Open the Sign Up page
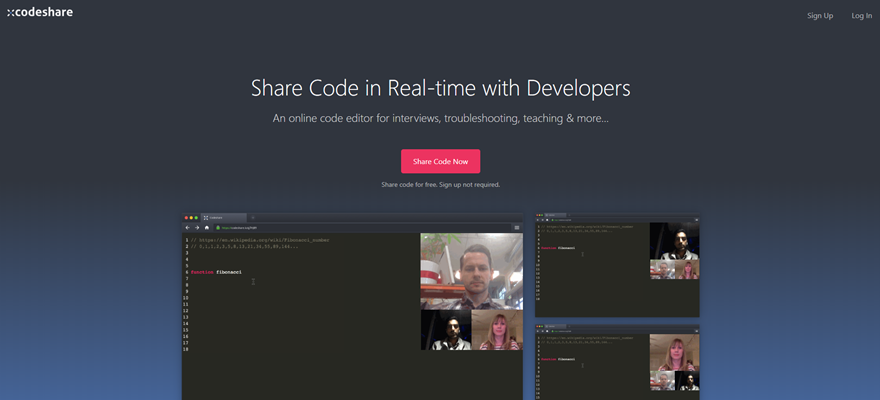Viewport: 880px width, 400px height. (820, 16)
